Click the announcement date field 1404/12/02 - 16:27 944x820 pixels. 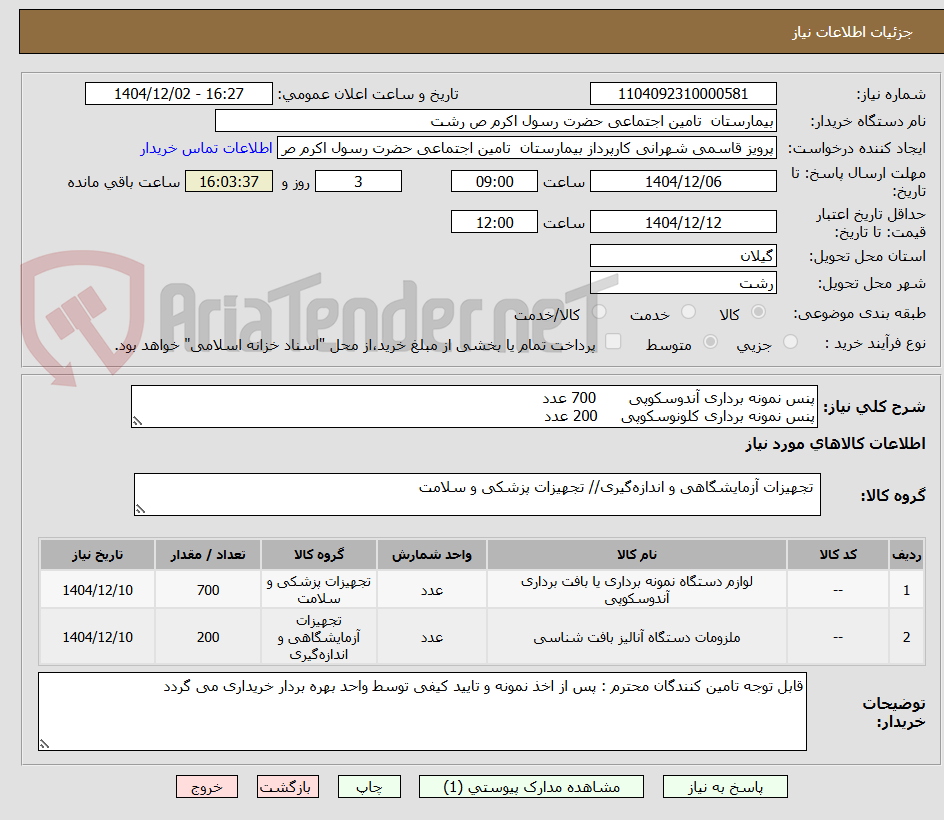click(x=179, y=94)
